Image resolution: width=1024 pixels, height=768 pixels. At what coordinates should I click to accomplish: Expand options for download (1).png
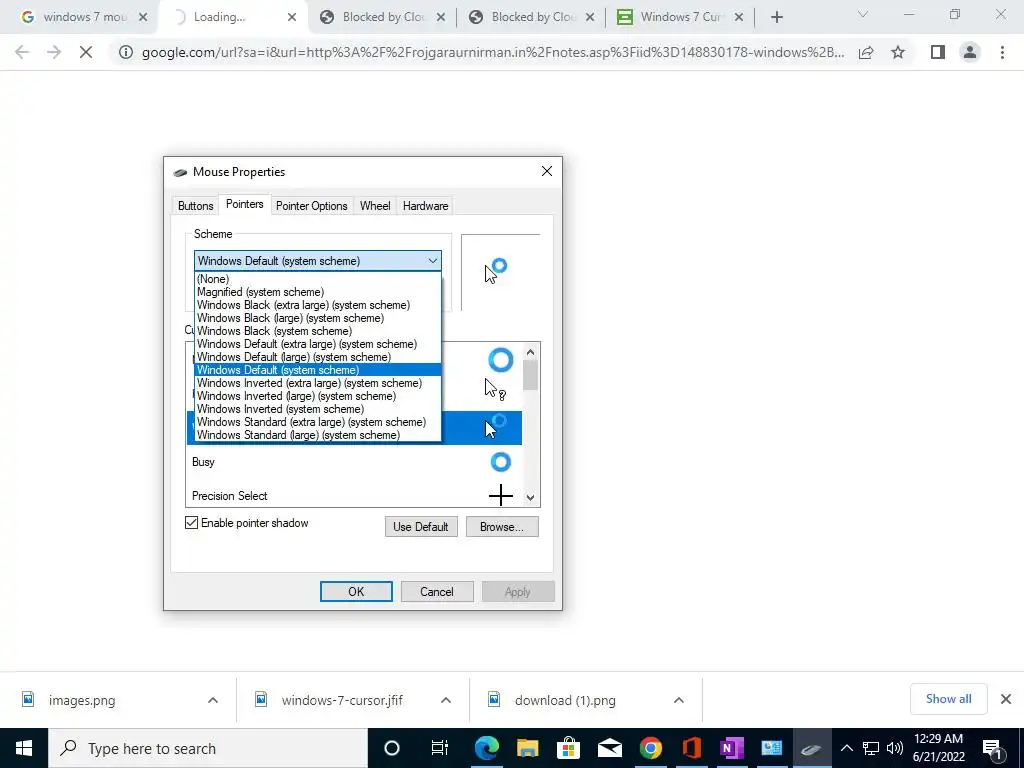[x=679, y=700]
